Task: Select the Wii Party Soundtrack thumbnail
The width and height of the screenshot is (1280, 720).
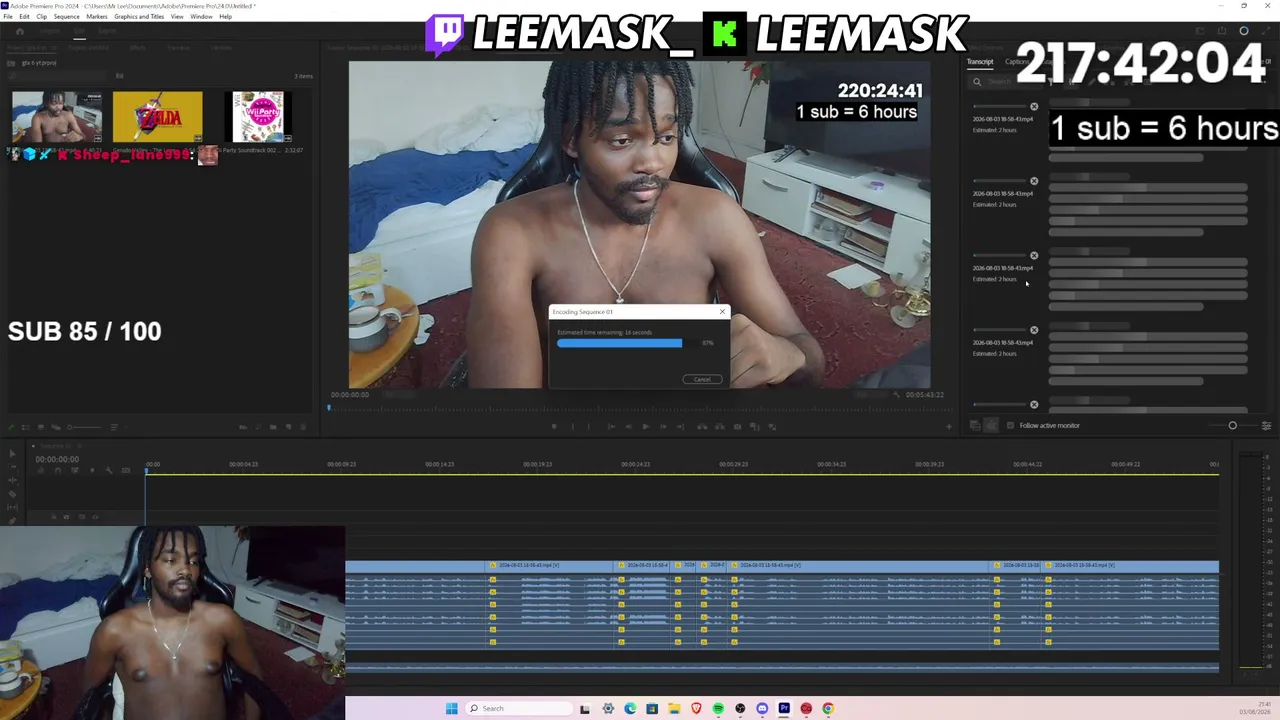Action: point(258,117)
